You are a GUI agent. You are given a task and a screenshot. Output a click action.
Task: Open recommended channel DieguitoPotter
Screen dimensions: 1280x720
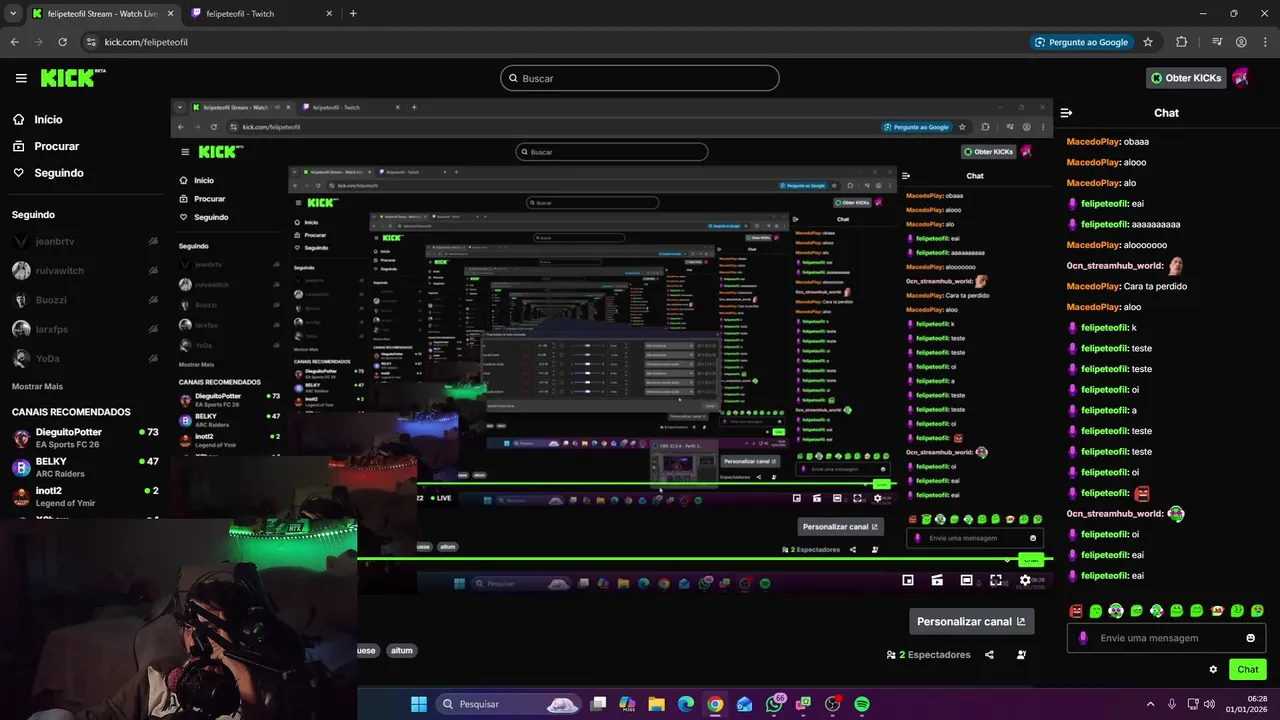click(x=85, y=438)
